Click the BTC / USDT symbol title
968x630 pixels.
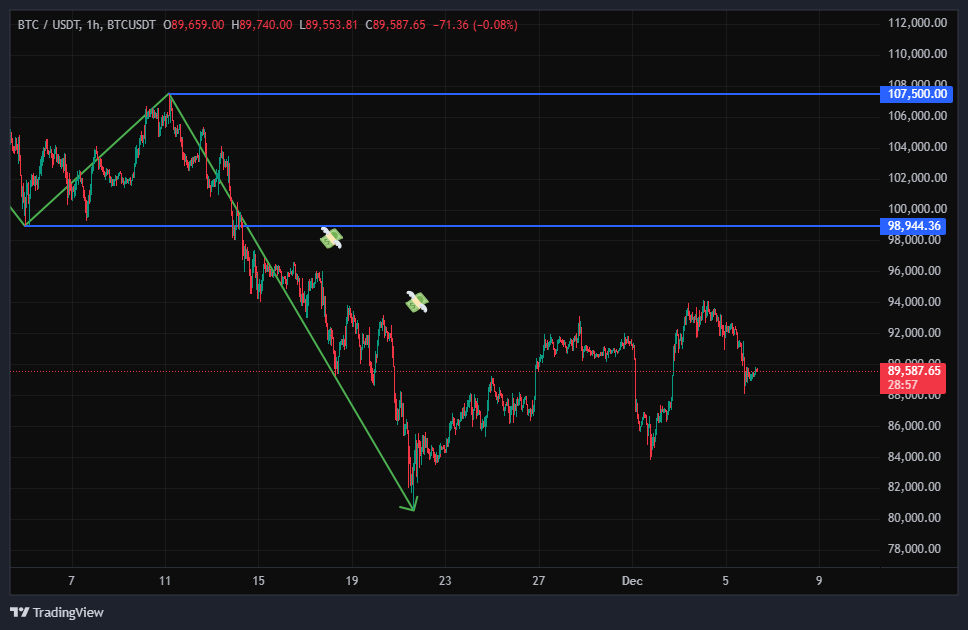pyautogui.click(x=50, y=24)
